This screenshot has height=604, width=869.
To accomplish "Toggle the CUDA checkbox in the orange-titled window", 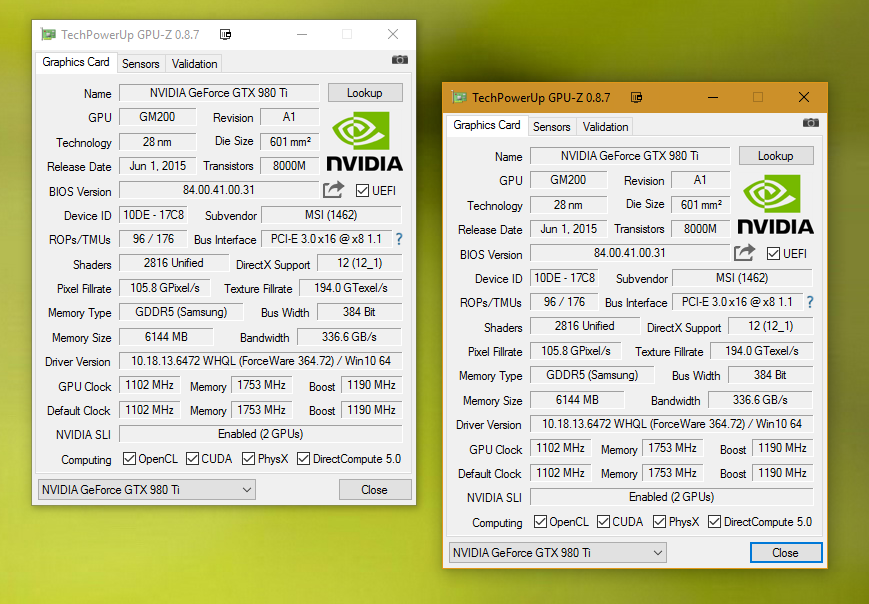I will click(x=604, y=522).
